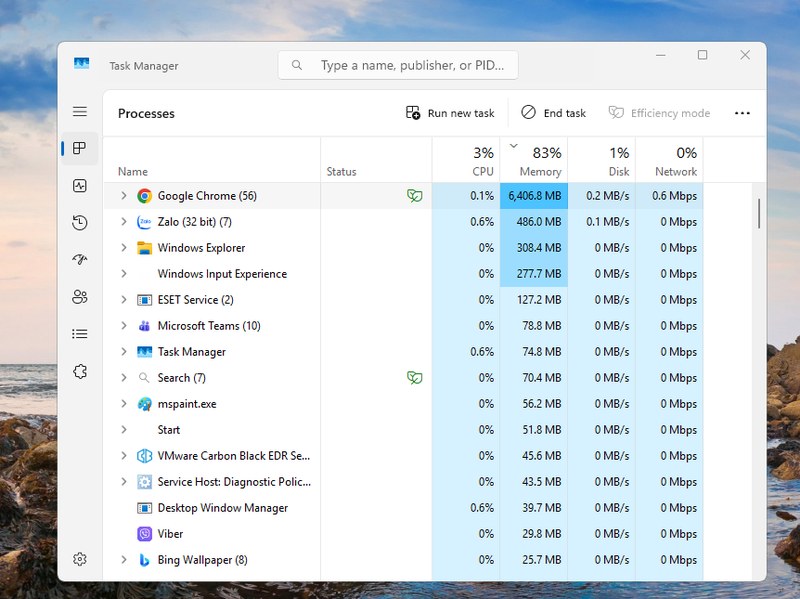Image resolution: width=800 pixels, height=599 pixels.
Task: Click the Microsoft Teams process icon
Action: (x=144, y=326)
